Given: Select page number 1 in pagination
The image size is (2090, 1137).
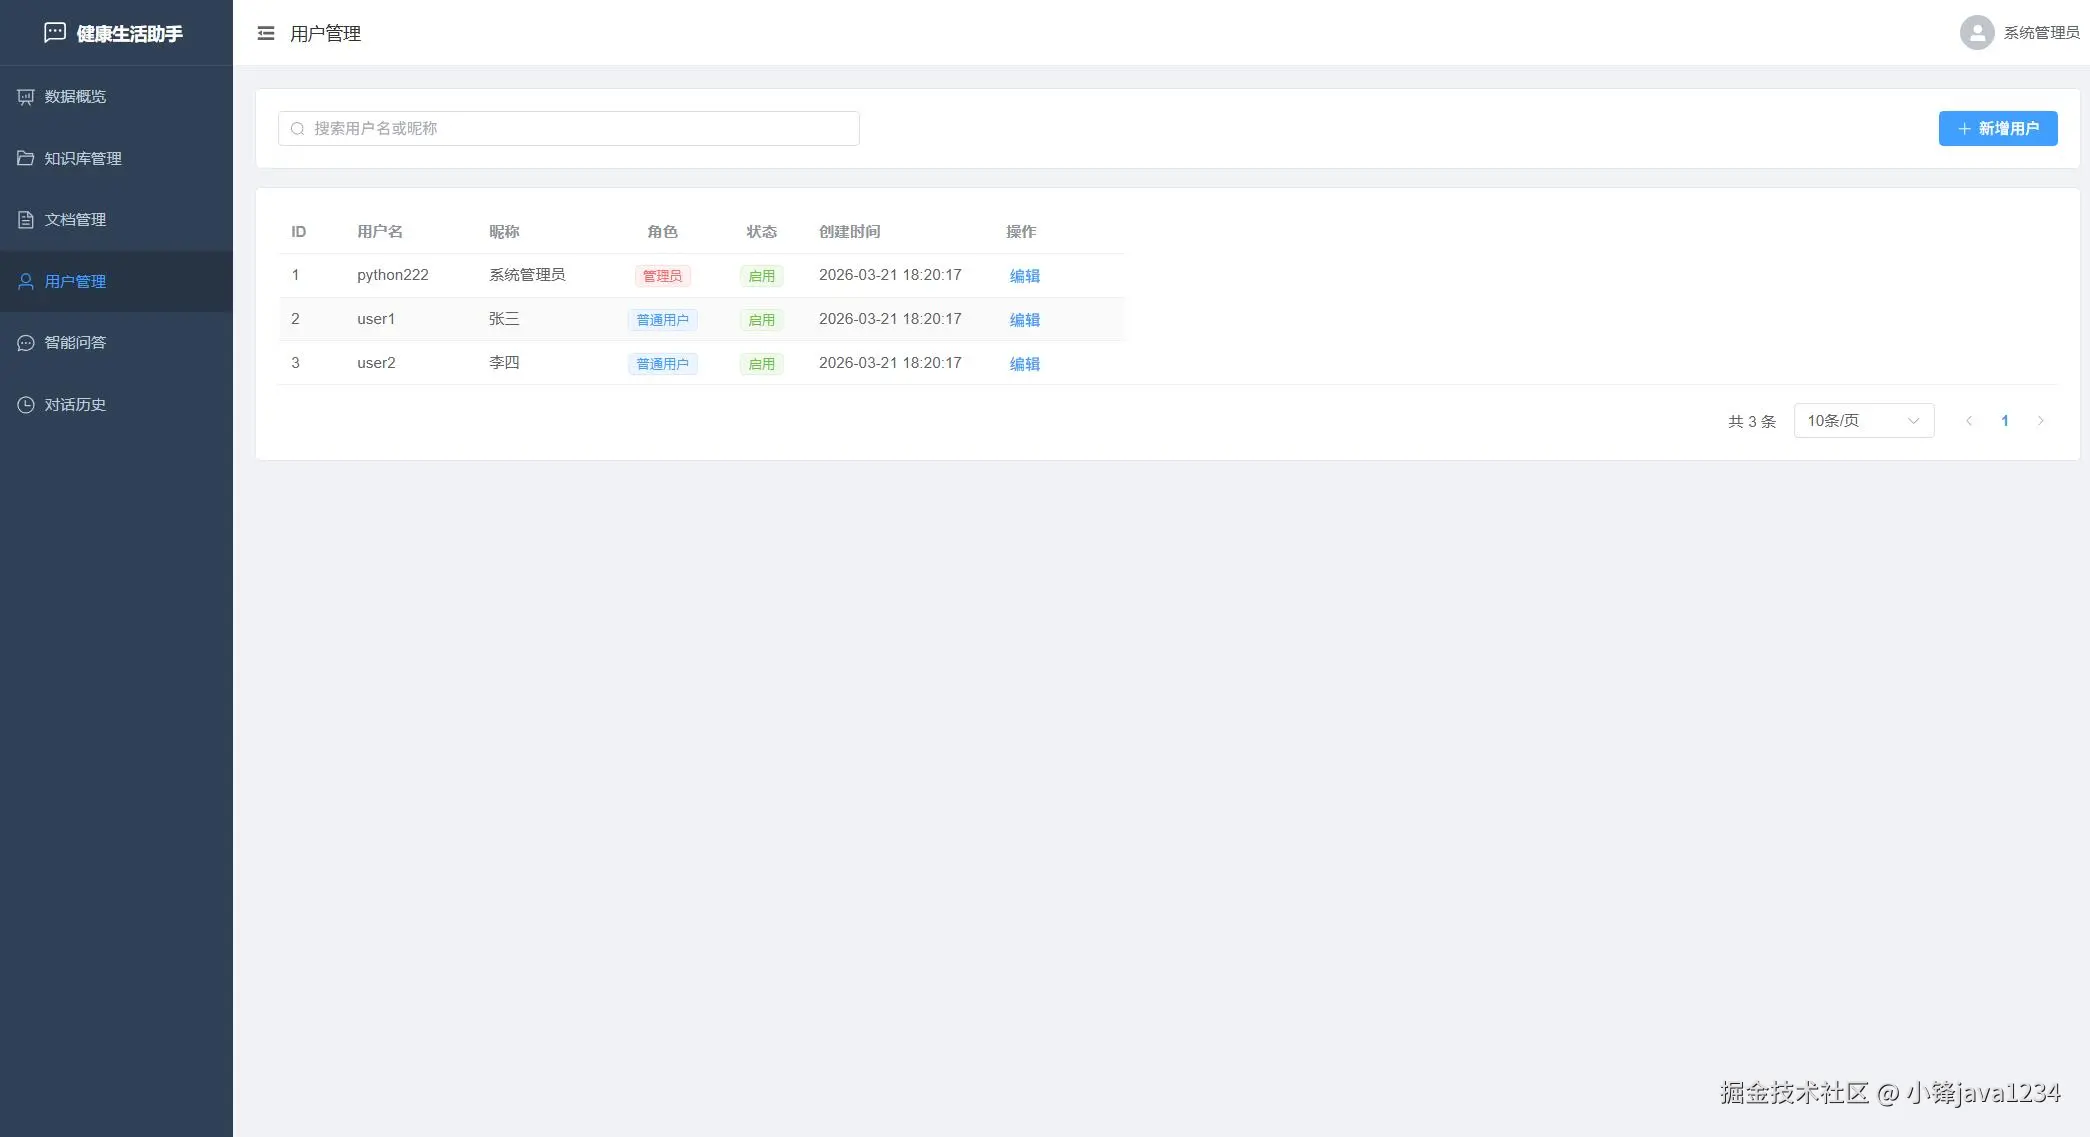Looking at the screenshot, I should click(2004, 421).
